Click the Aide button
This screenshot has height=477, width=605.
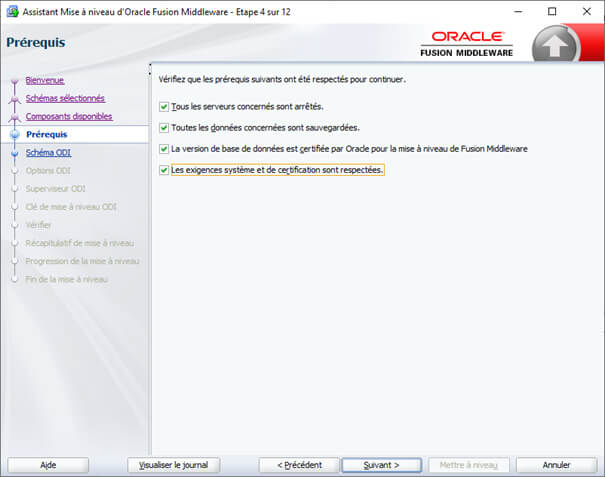(48, 465)
